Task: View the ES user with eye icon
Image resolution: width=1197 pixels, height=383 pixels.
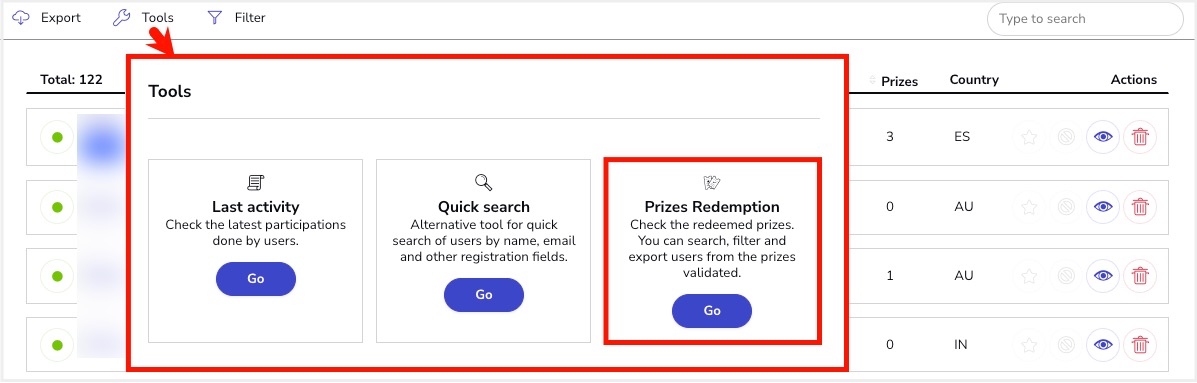Action: [x=1102, y=137]
